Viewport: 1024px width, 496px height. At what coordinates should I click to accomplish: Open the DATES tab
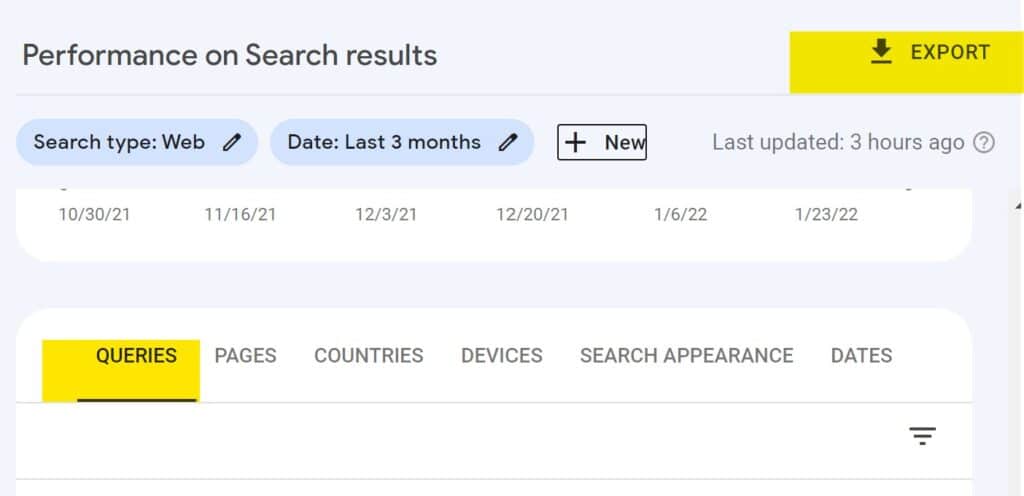[861, 356]
